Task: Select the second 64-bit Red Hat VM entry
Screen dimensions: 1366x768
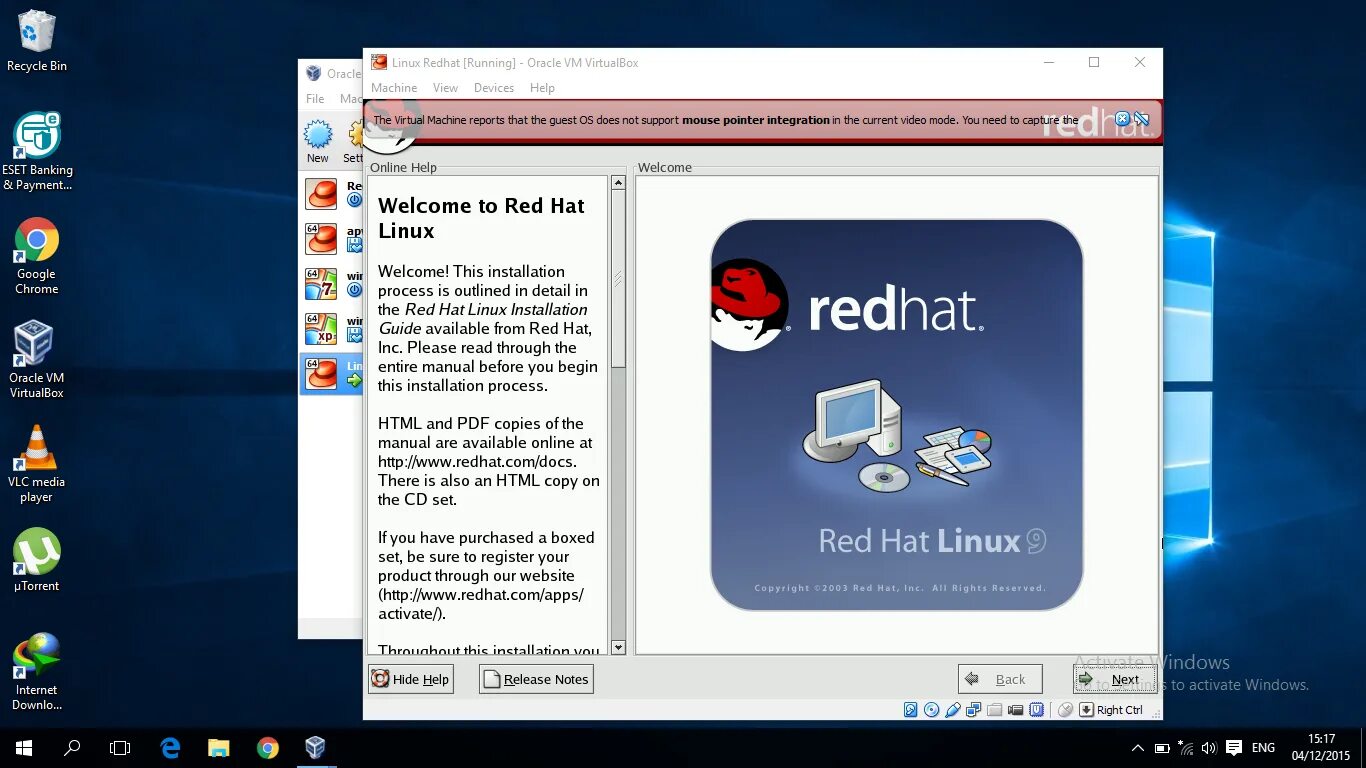Action: pos(332,239)
